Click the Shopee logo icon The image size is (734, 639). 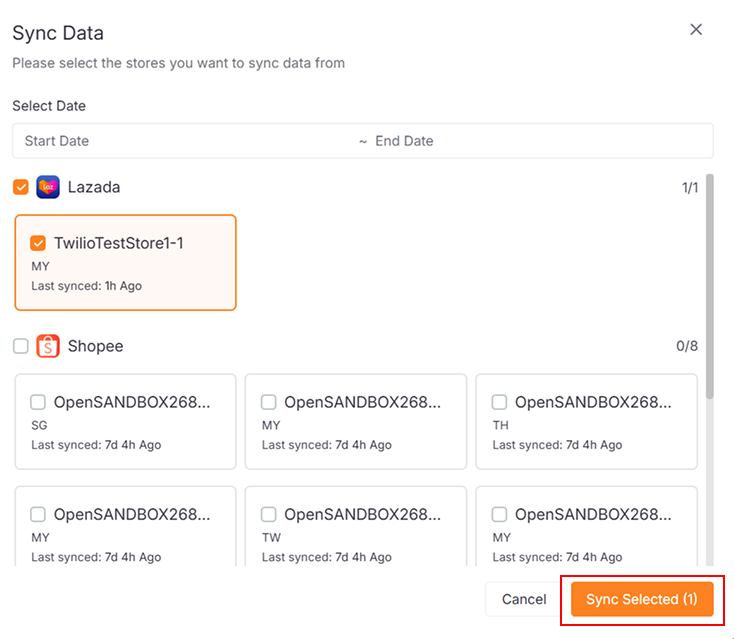coord(48,346)
